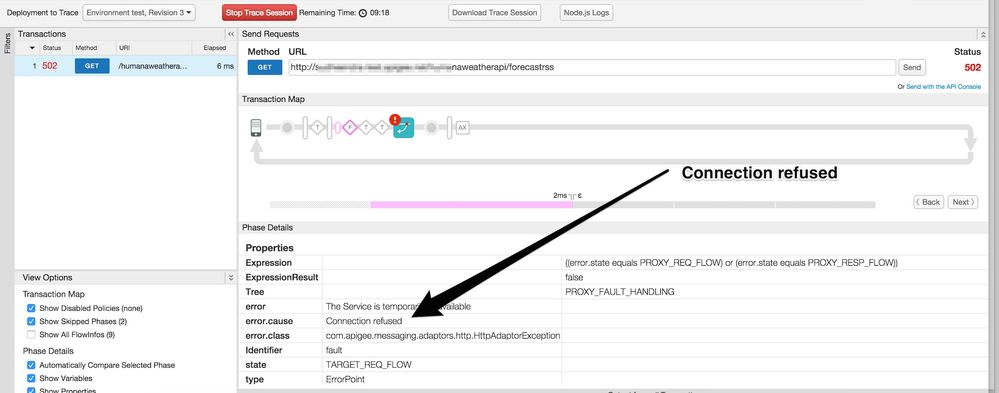Screen dimensions: 999x393
Task: Click the small pink oval before the F diamond
Action: [x=337, y=127]
